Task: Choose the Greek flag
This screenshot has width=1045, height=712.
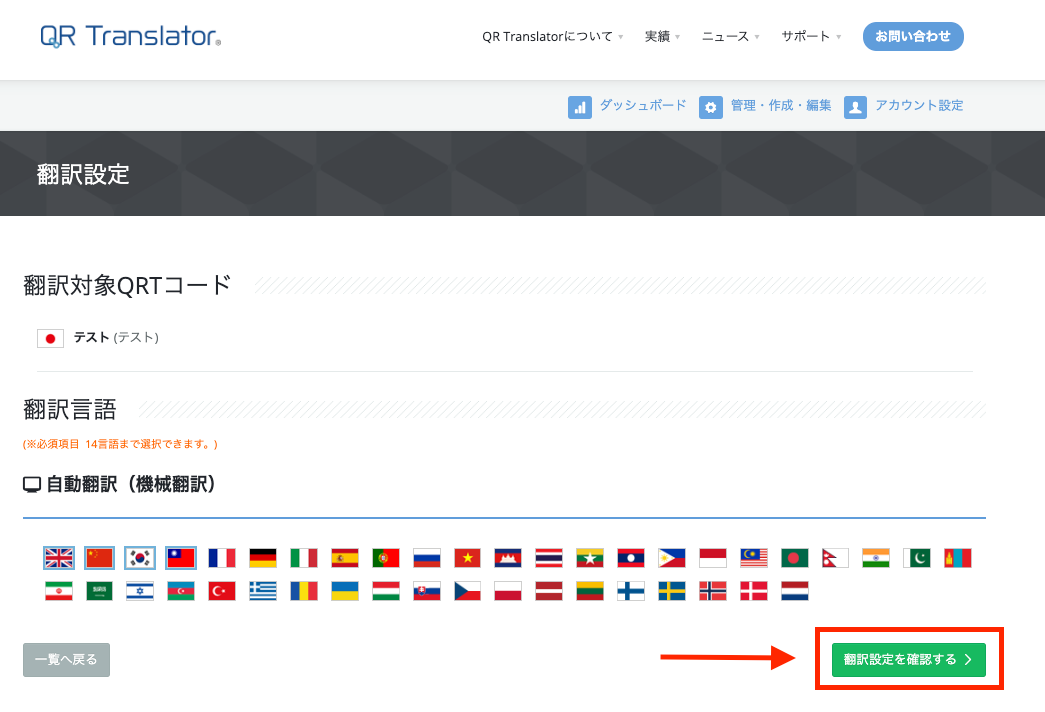Action: pos(263,591)
